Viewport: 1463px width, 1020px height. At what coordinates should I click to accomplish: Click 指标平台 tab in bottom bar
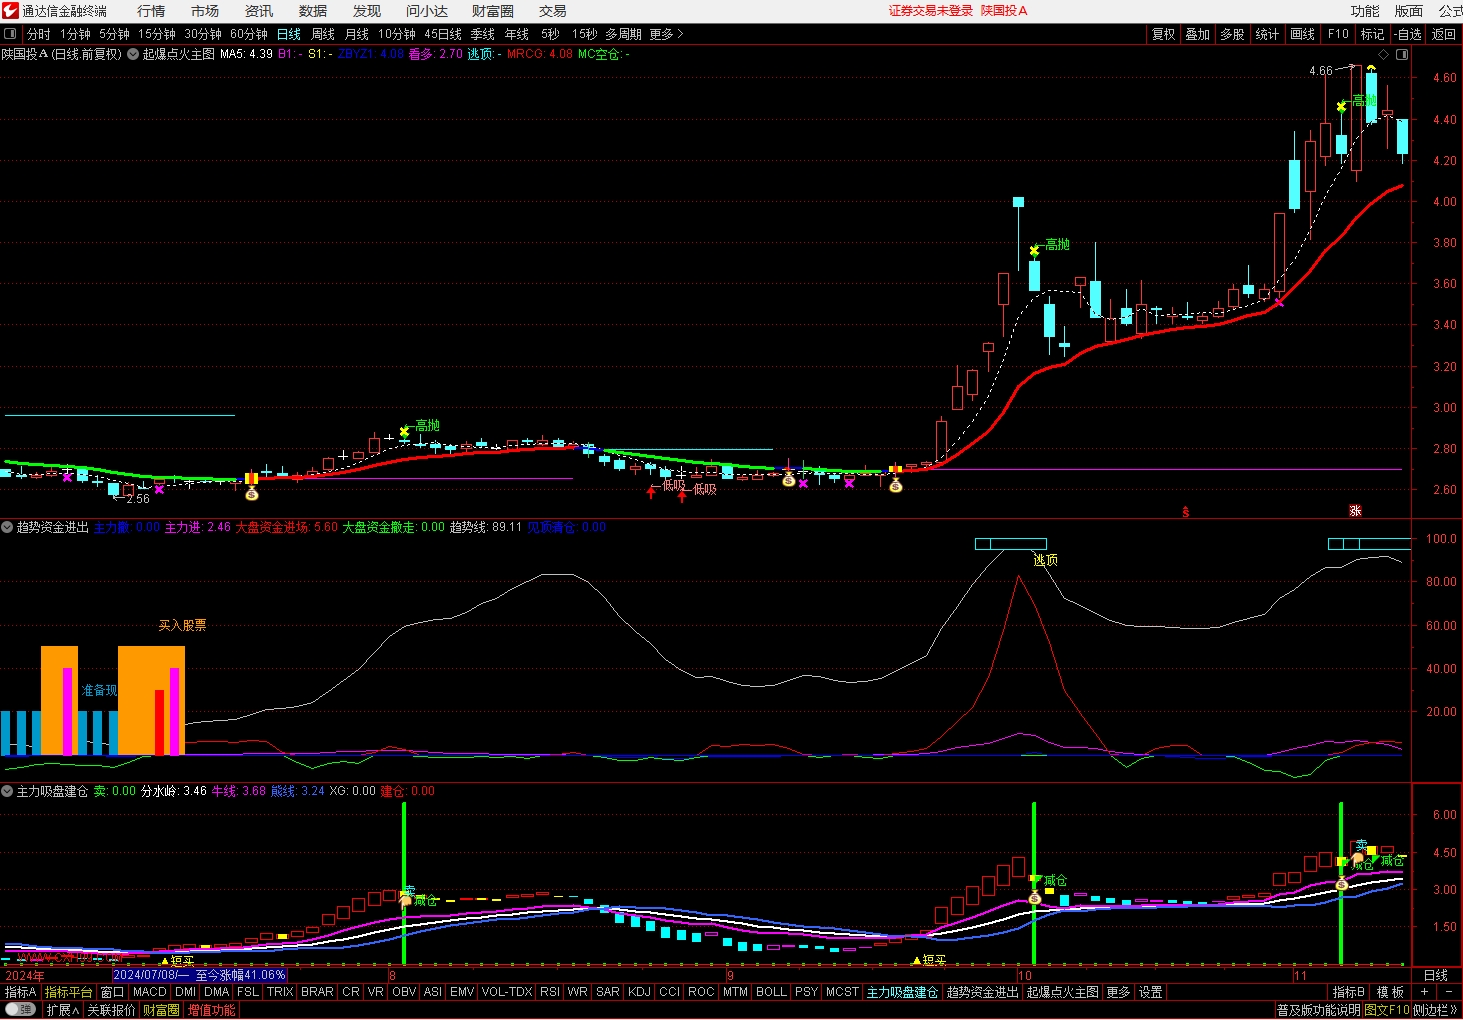(x=68, y=992)
